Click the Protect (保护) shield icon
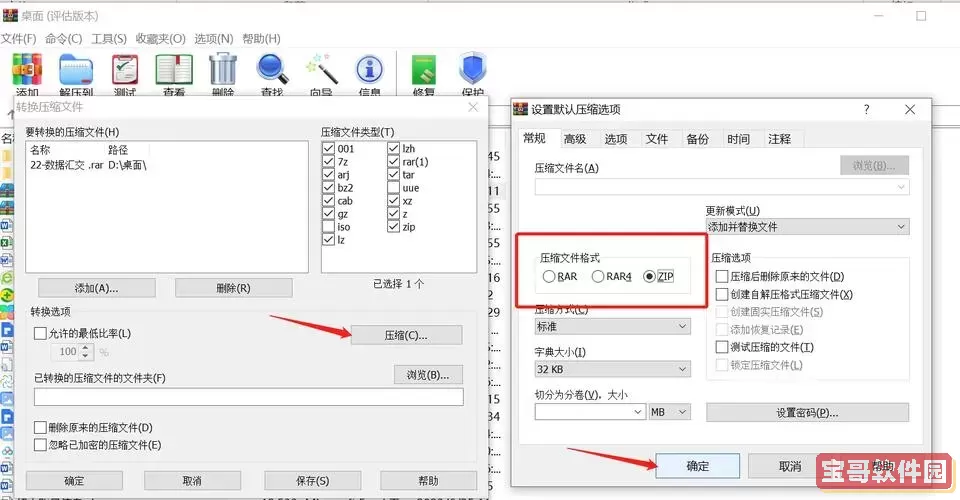This screenshot has width=960, height=500. pyautogui.click(x=473, y=69)
